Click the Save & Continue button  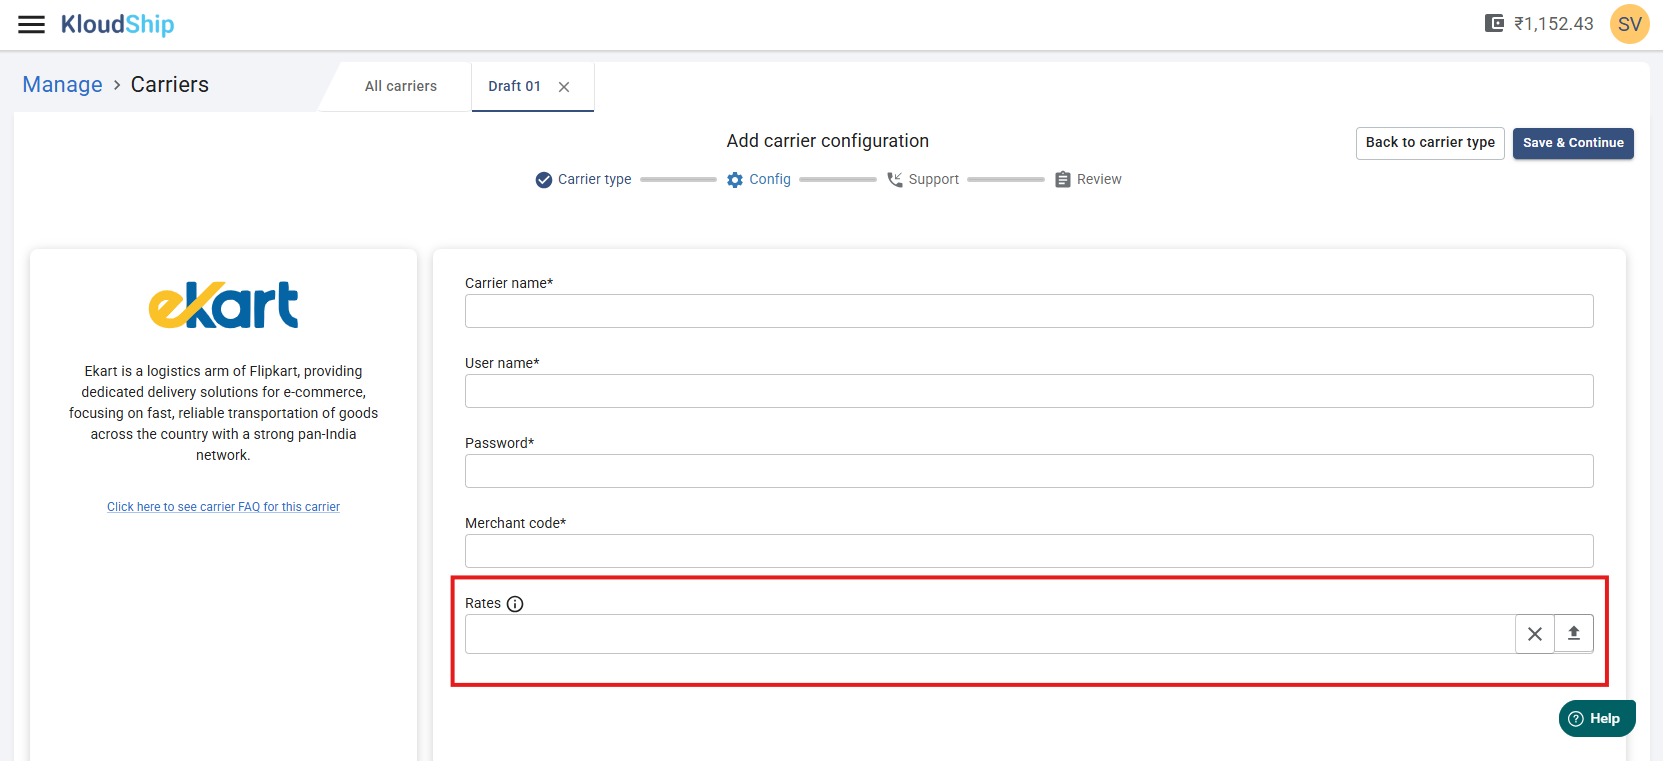point(1573,143)
